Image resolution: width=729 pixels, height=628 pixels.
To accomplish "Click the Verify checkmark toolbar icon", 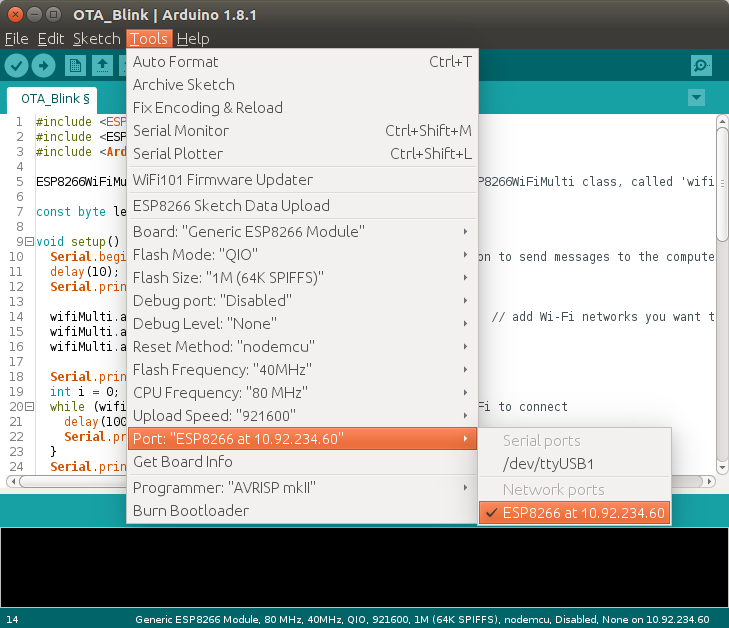I will 16,66.
